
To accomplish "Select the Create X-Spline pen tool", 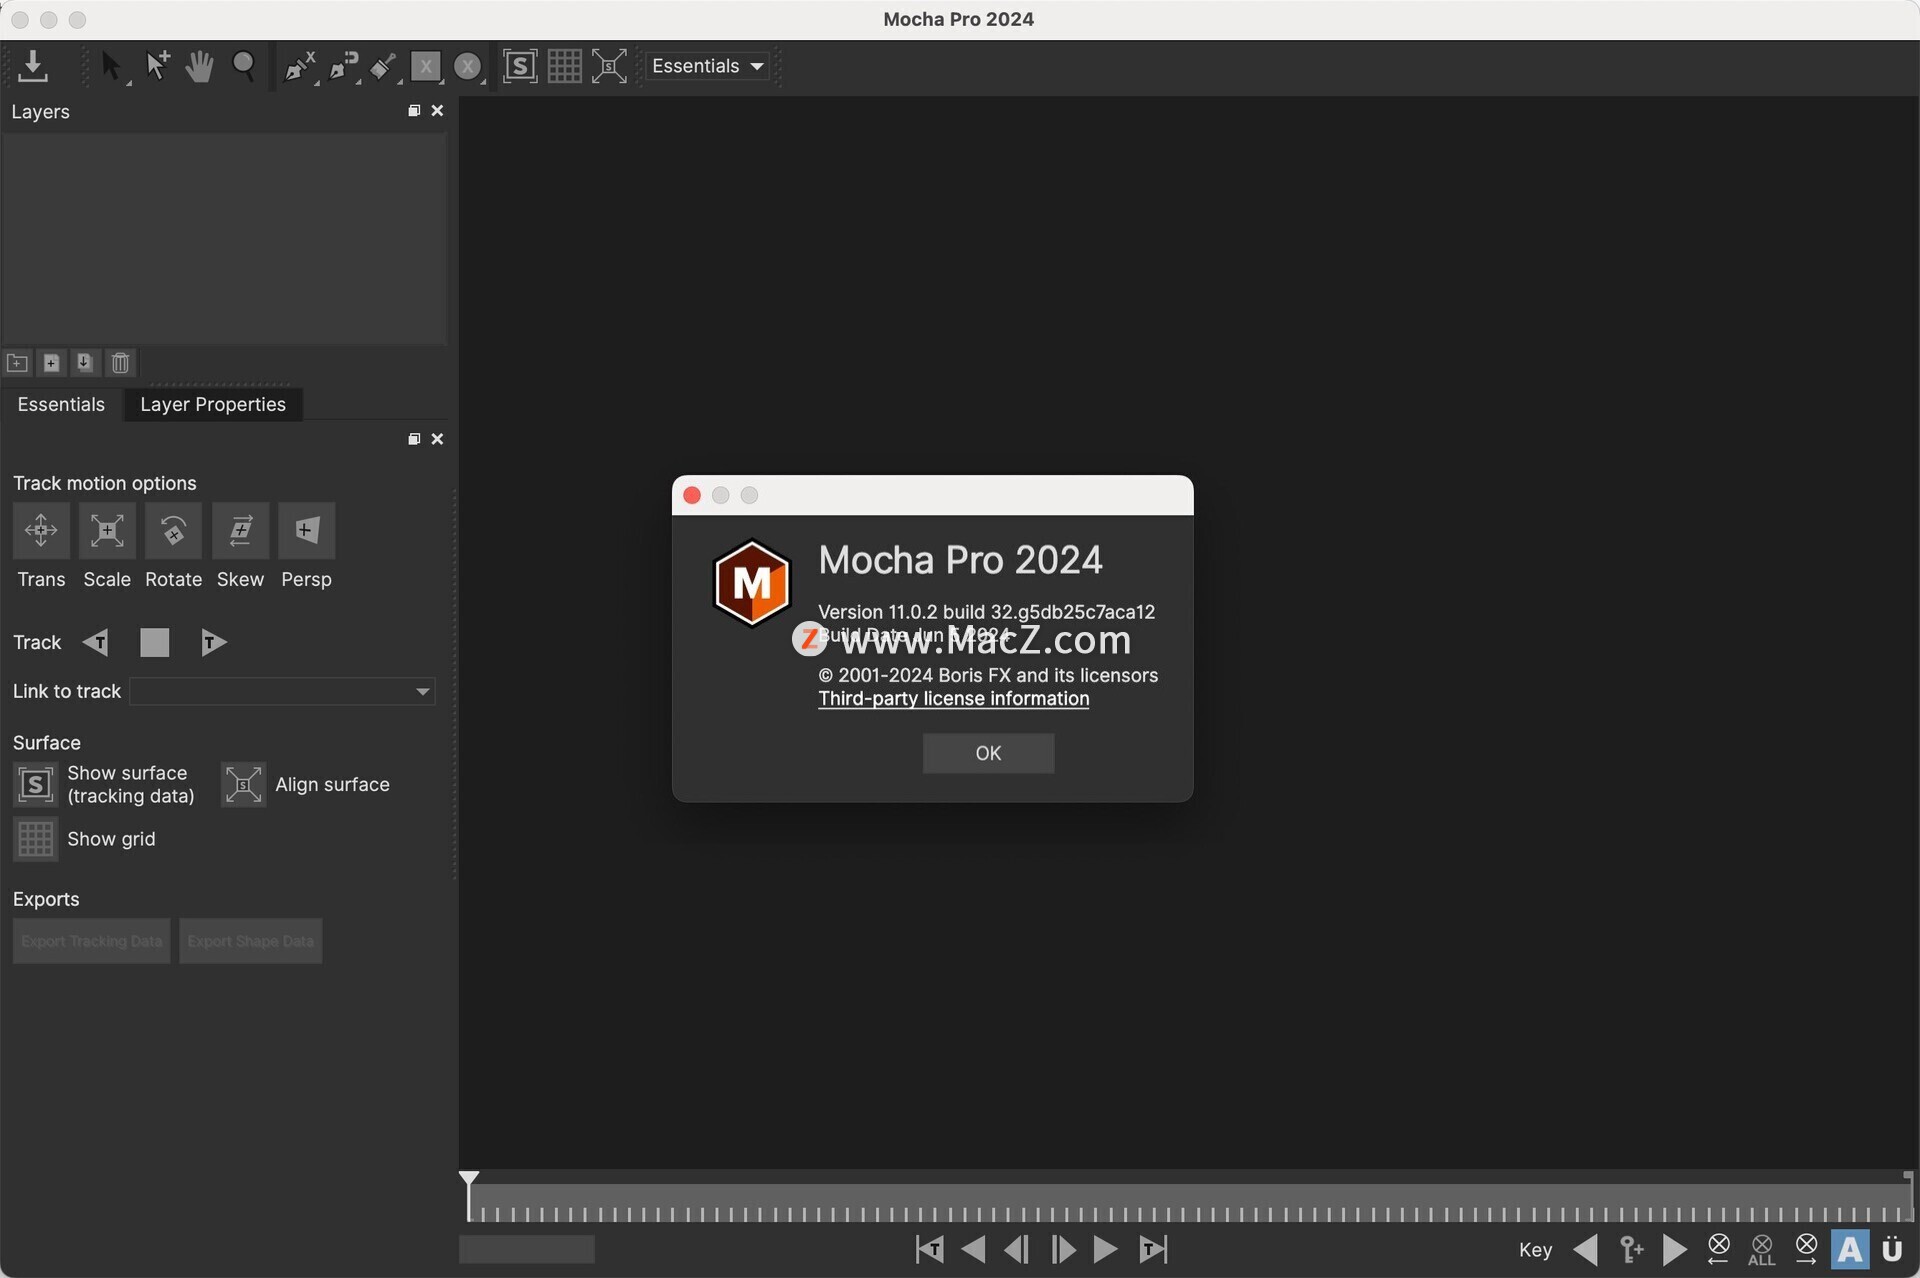I will click(299, 67).
